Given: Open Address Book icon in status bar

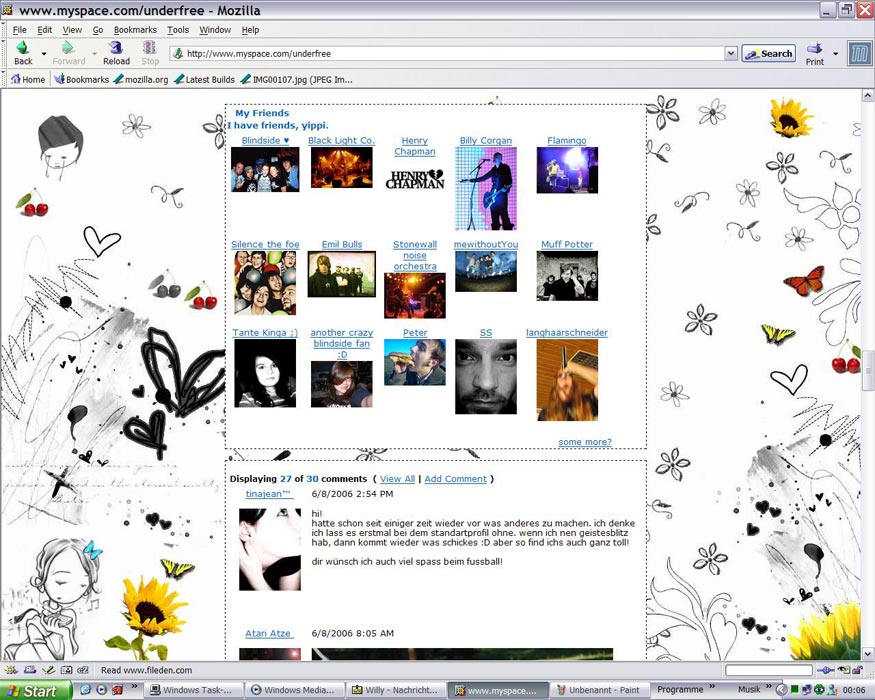Looking at the screenshot, I should pos(66,670).
